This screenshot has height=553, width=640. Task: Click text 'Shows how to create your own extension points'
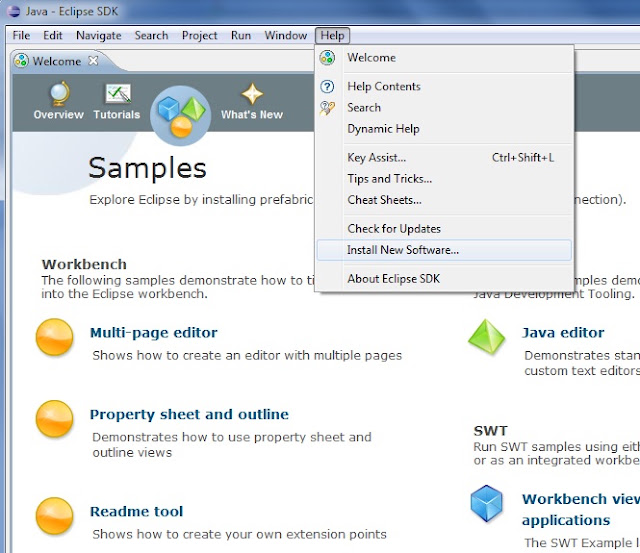coord(239,534)
